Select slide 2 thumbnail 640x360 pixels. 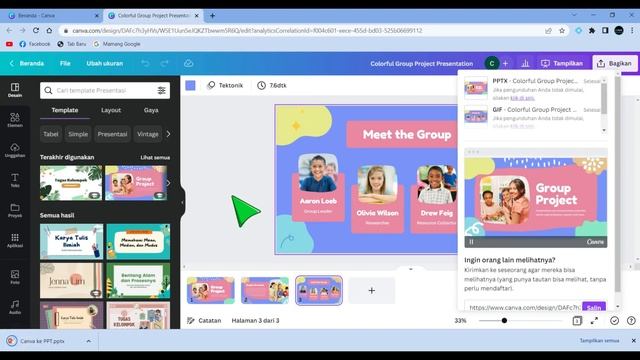point(265,290)
